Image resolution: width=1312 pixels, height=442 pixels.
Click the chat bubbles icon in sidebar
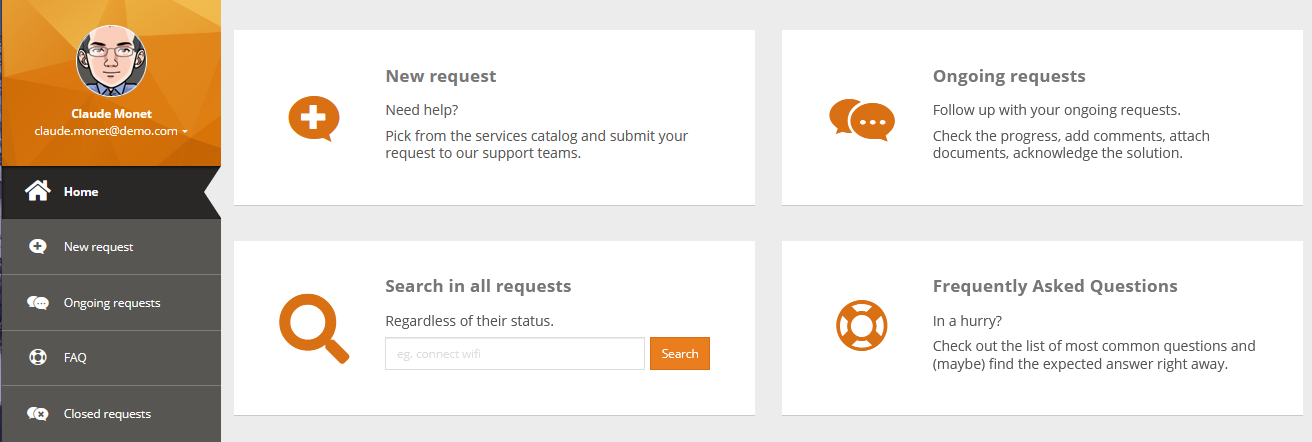pyautogui.click(x=38, y=303)
